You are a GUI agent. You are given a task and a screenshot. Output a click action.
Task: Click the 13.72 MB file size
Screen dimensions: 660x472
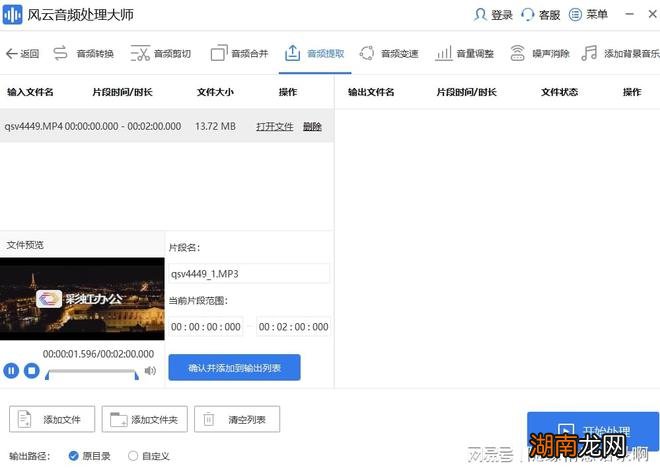coord(215,126)
